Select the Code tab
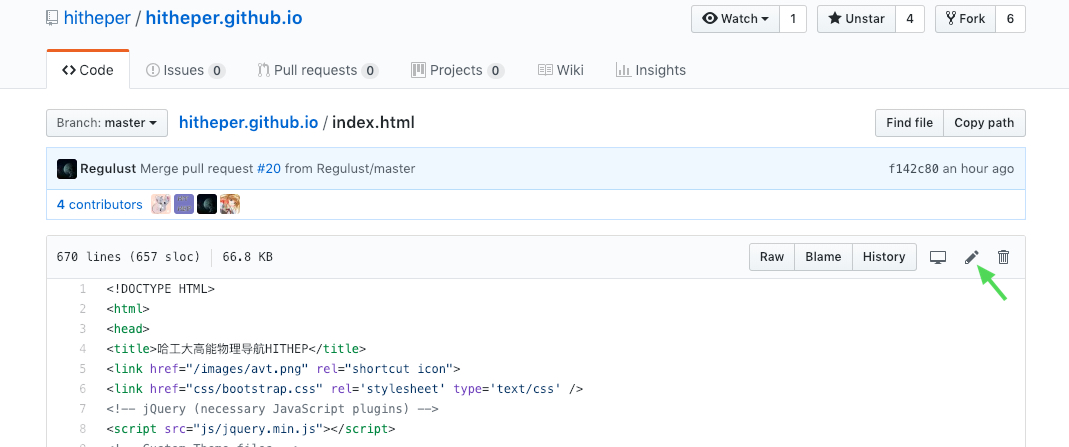 tap(88, 70)
